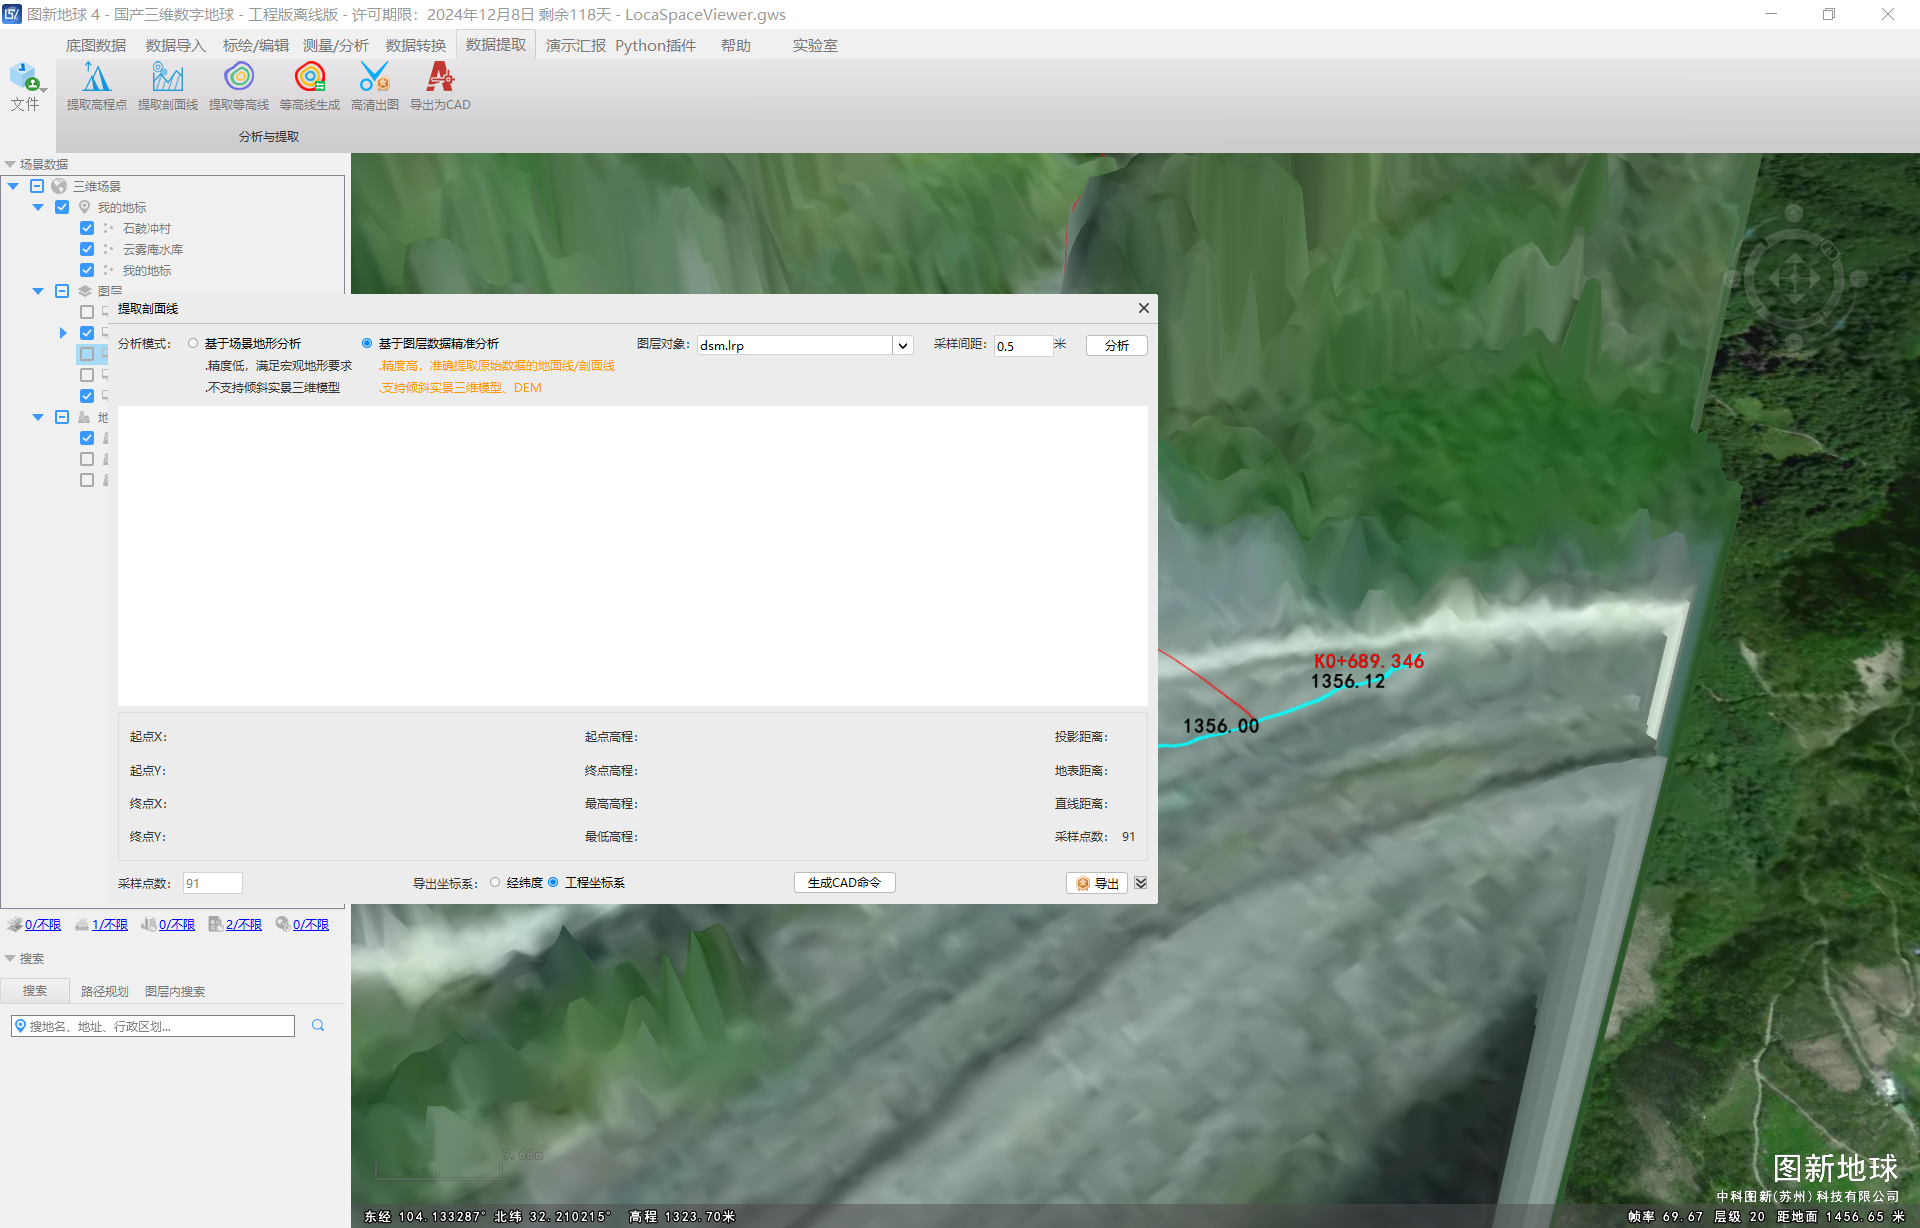Toggle the 云雾庵水库 checkbox
The height and width of the screenshot is (1228, 1920).
tap(87, 249)
